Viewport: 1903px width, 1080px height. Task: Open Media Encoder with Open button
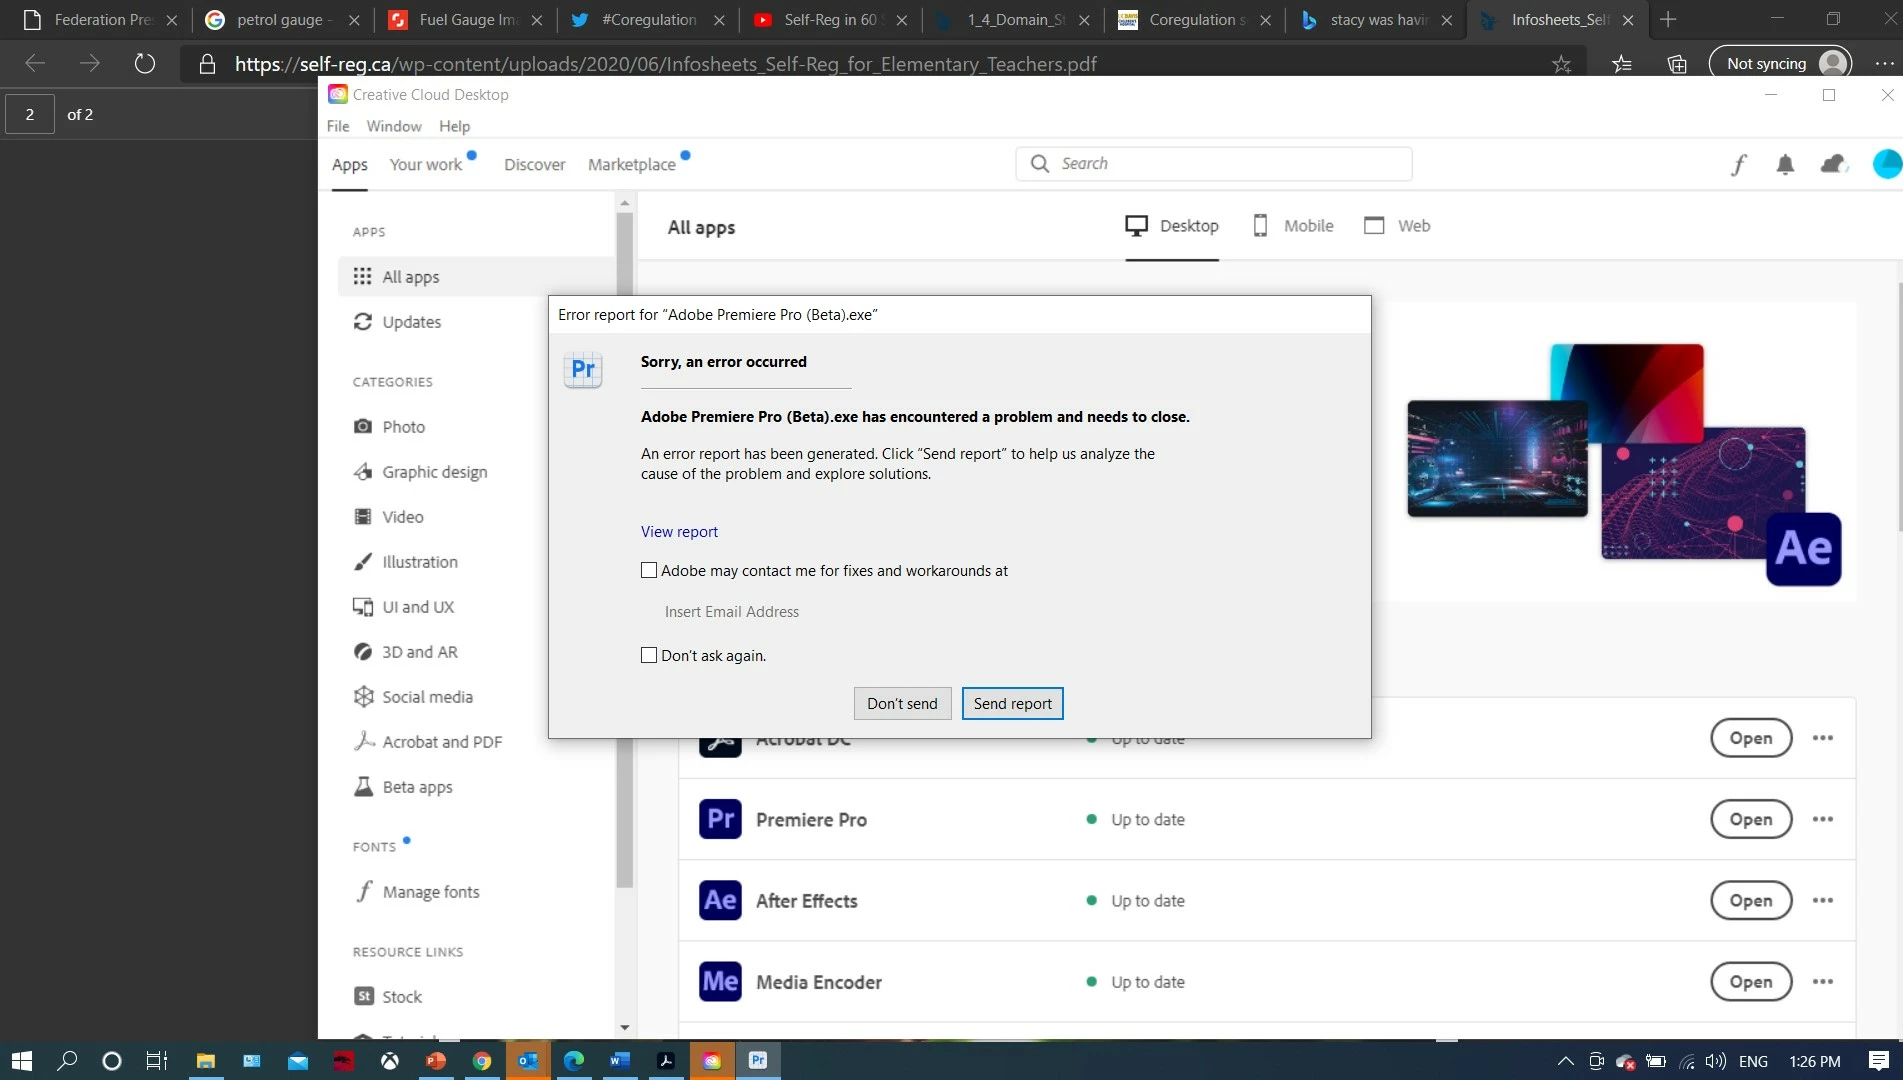point(1750,981)
